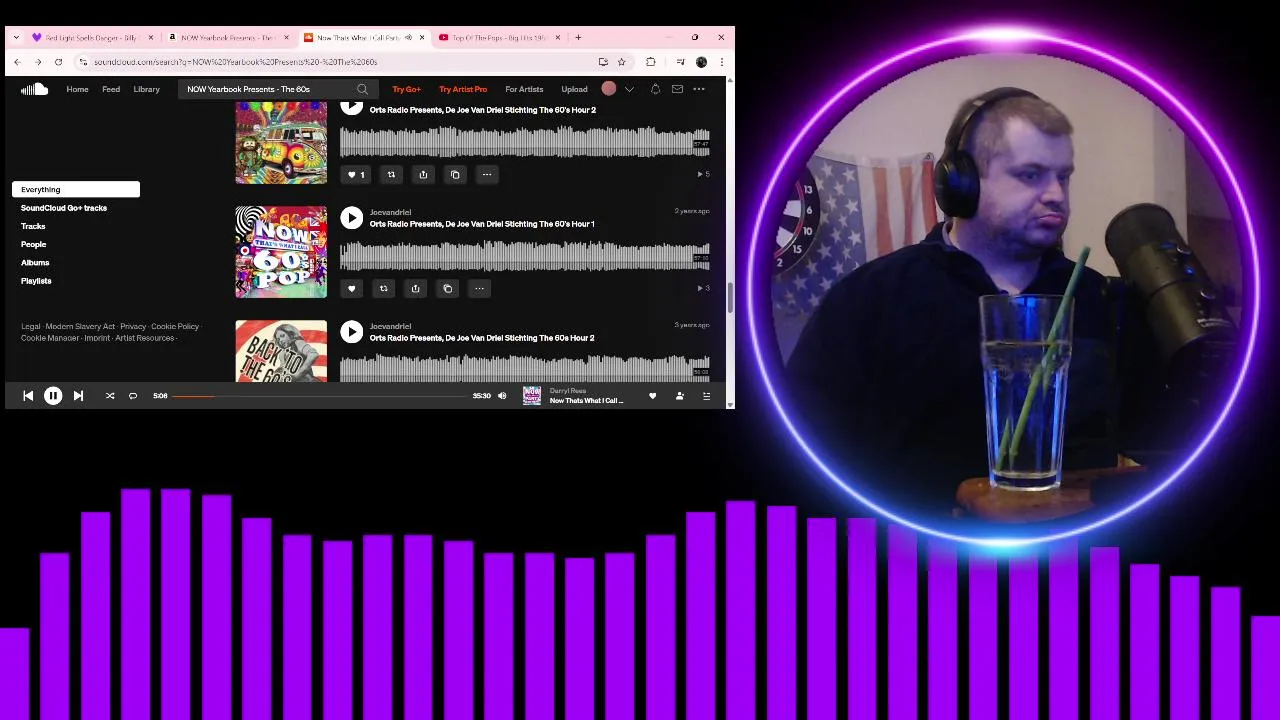Like the 60's Hour 1 track
Image resolution: width=1280 pixels, height=720 pixels.
[x=351, y=288]
